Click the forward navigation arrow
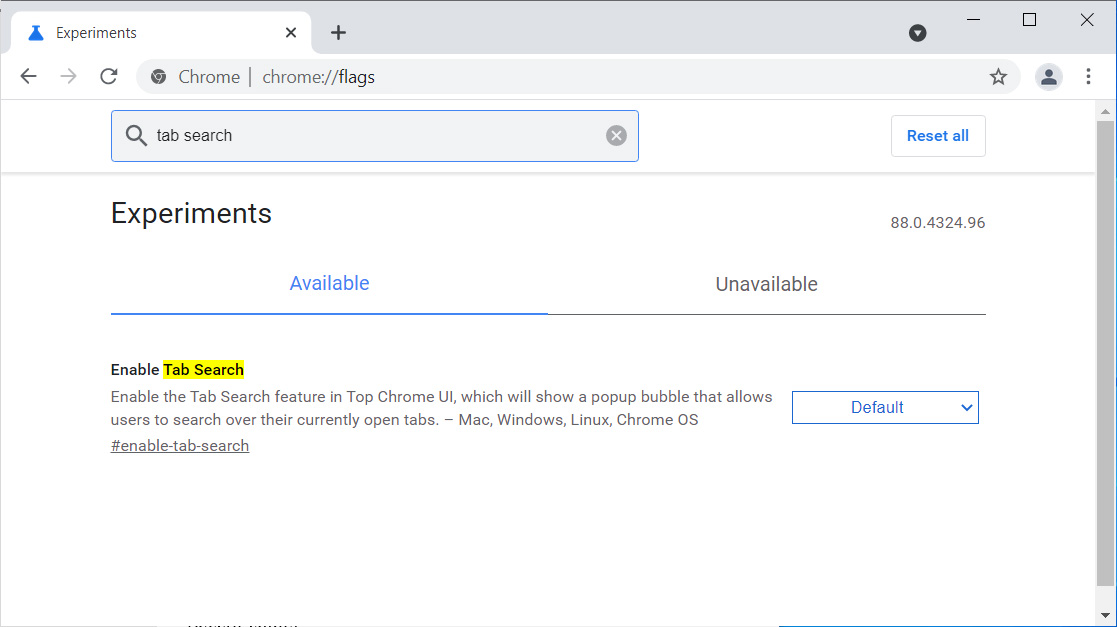The width and height of the screenshot is (1117, 627). click(68, 76)
